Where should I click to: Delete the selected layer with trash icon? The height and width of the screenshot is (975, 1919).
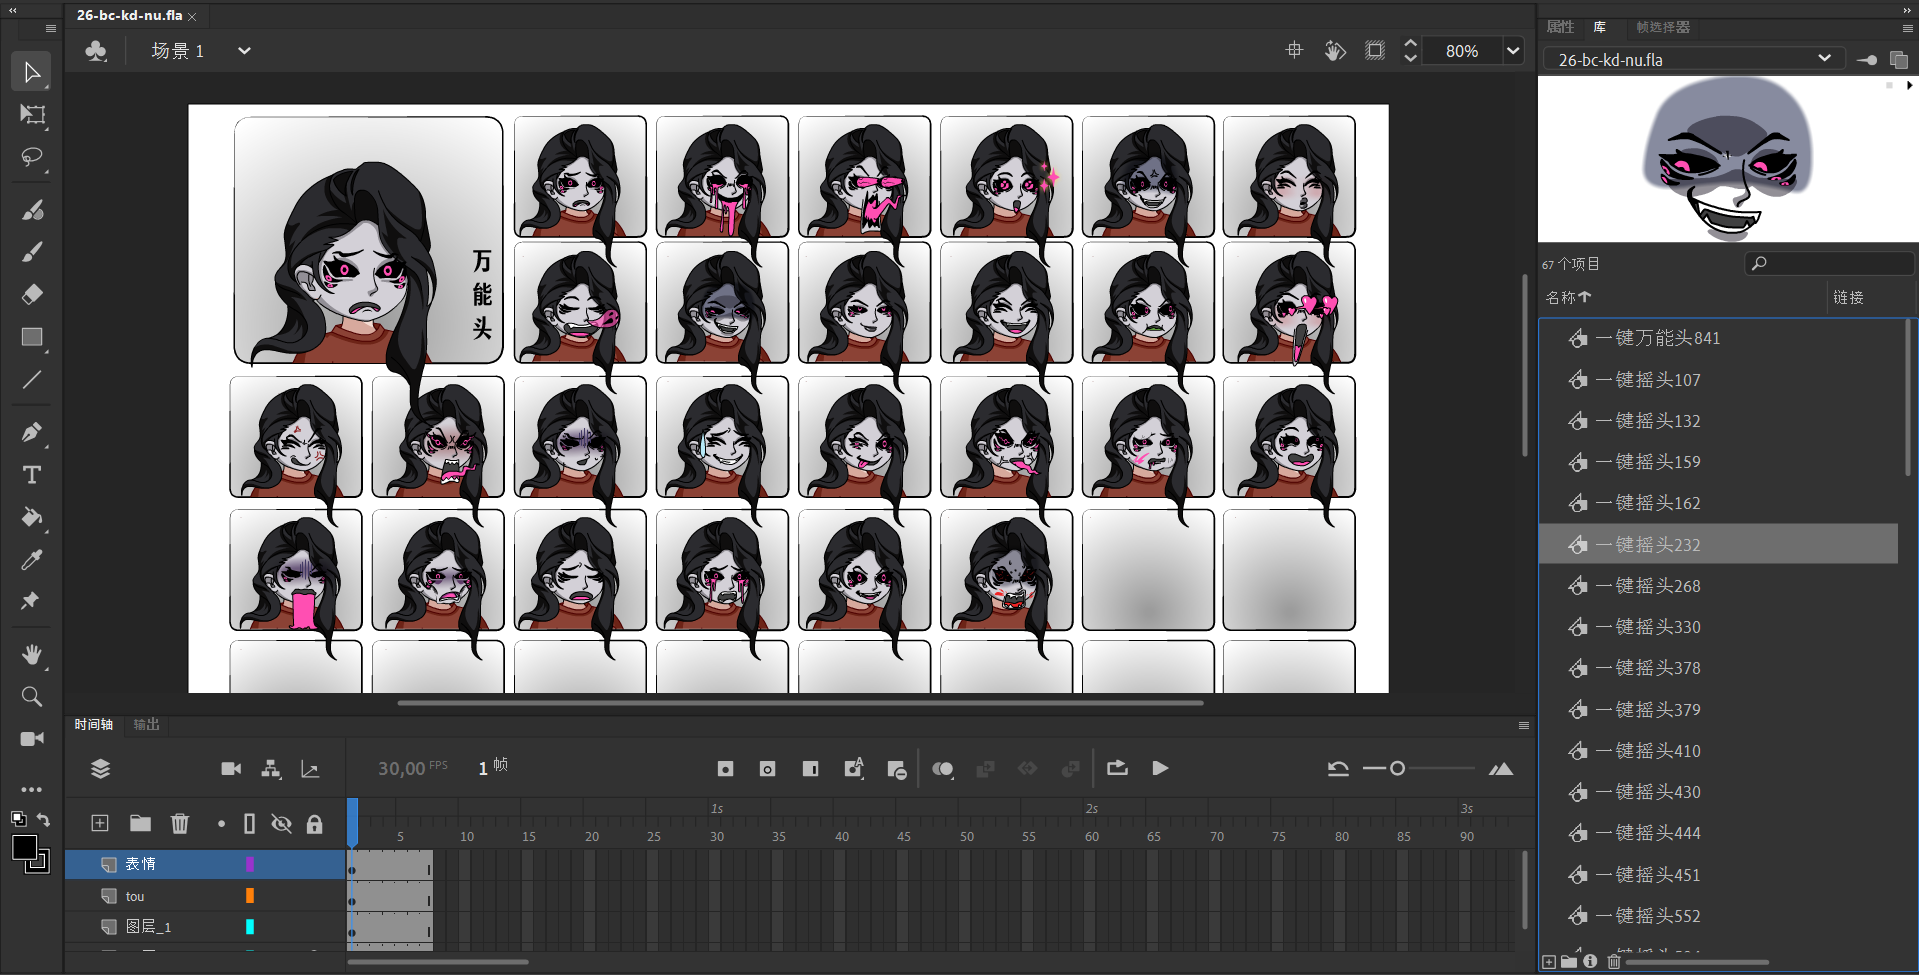pyautogui.click(x=180, y=823)
